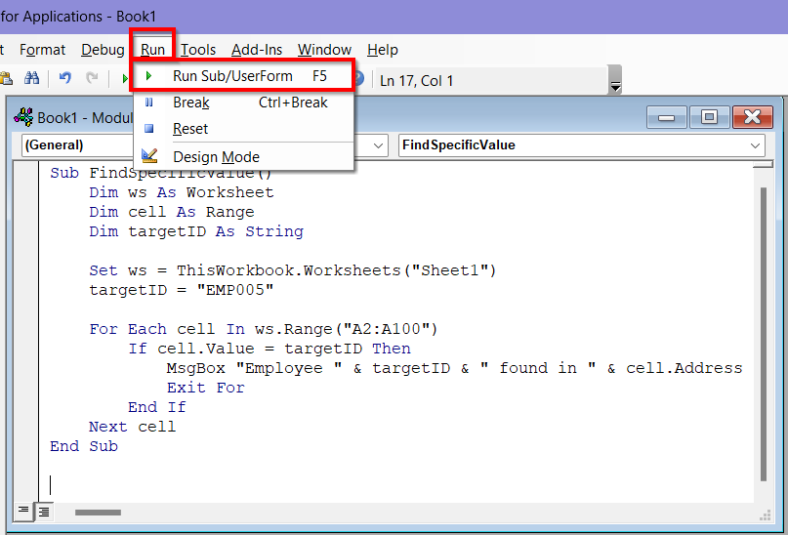Click the "End If" code line

pos(157,407)
